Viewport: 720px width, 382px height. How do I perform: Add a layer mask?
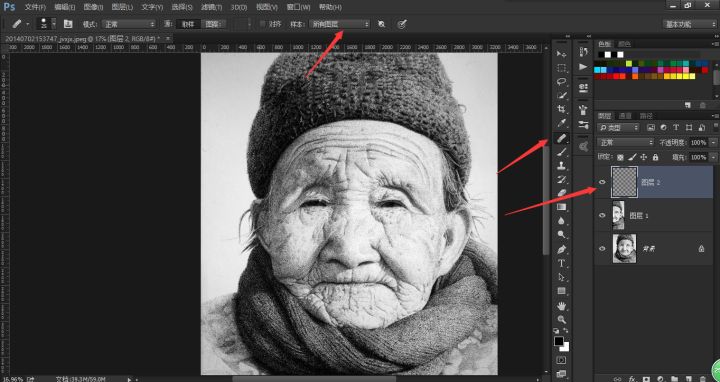coord(646,378)
